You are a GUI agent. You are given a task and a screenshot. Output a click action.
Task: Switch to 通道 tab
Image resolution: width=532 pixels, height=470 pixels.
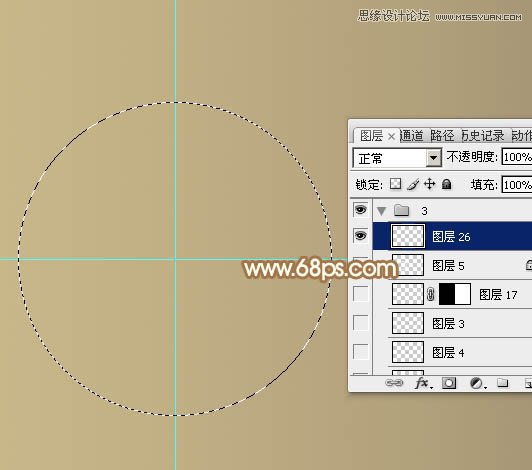[x=412, y=136]
